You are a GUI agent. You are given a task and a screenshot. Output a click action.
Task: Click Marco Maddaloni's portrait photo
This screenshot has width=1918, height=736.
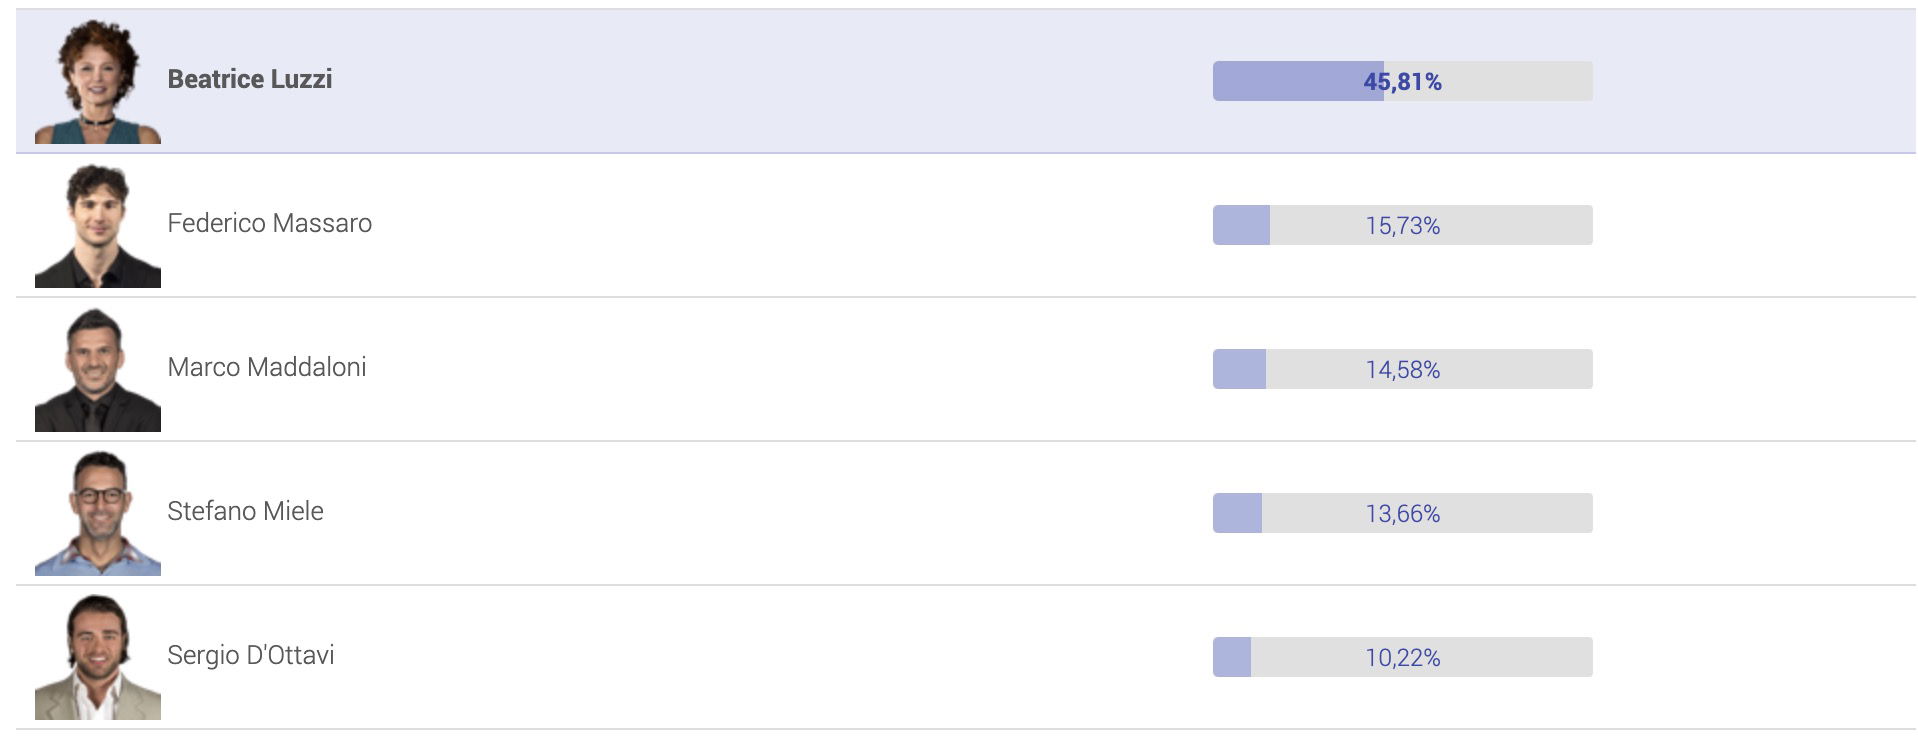(x=98, y=369)
